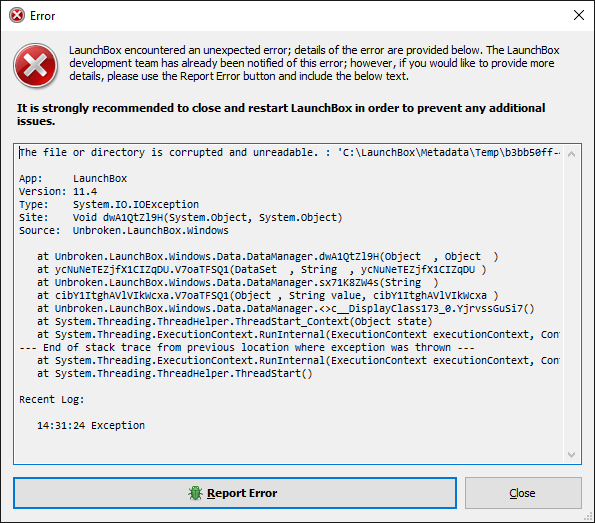Image resolution: width=595 pixels, height=523 pixels.
Task: Click the large red error X icon
Action: [x=35, y=66]
